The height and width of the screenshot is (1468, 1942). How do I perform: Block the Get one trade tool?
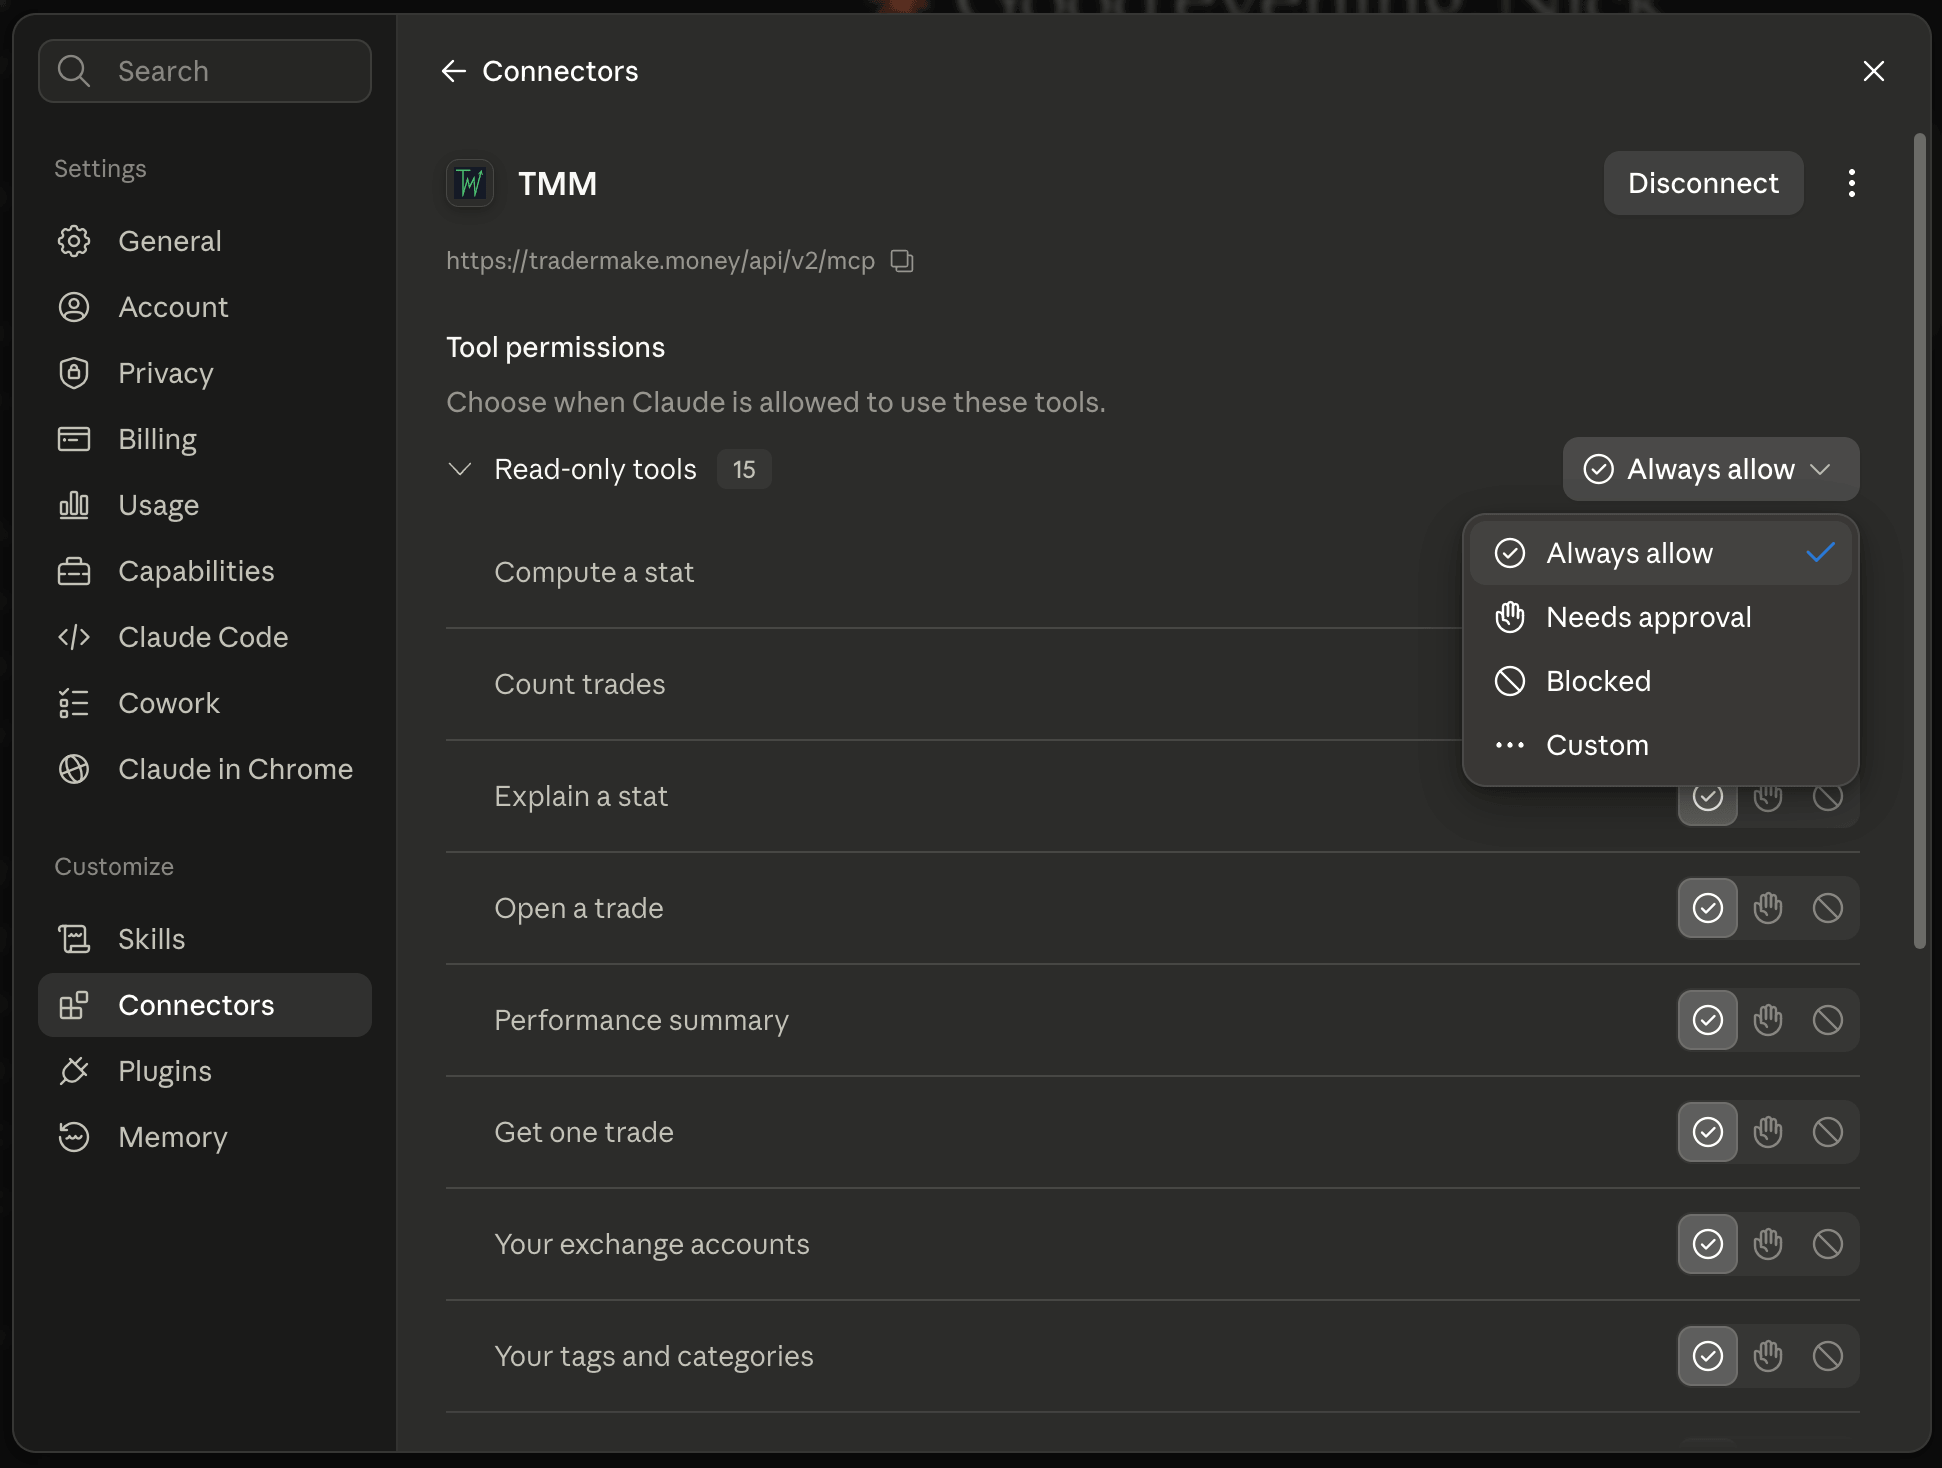click(1828, 1132)
